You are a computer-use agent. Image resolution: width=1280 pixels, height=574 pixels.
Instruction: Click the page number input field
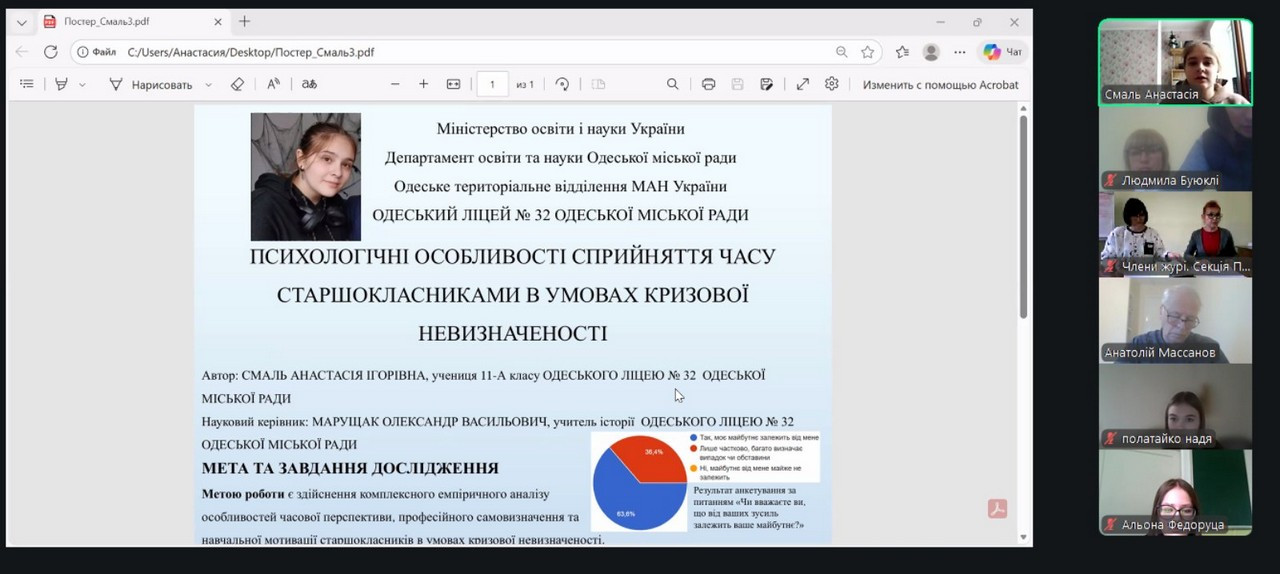tap(492, 85)
